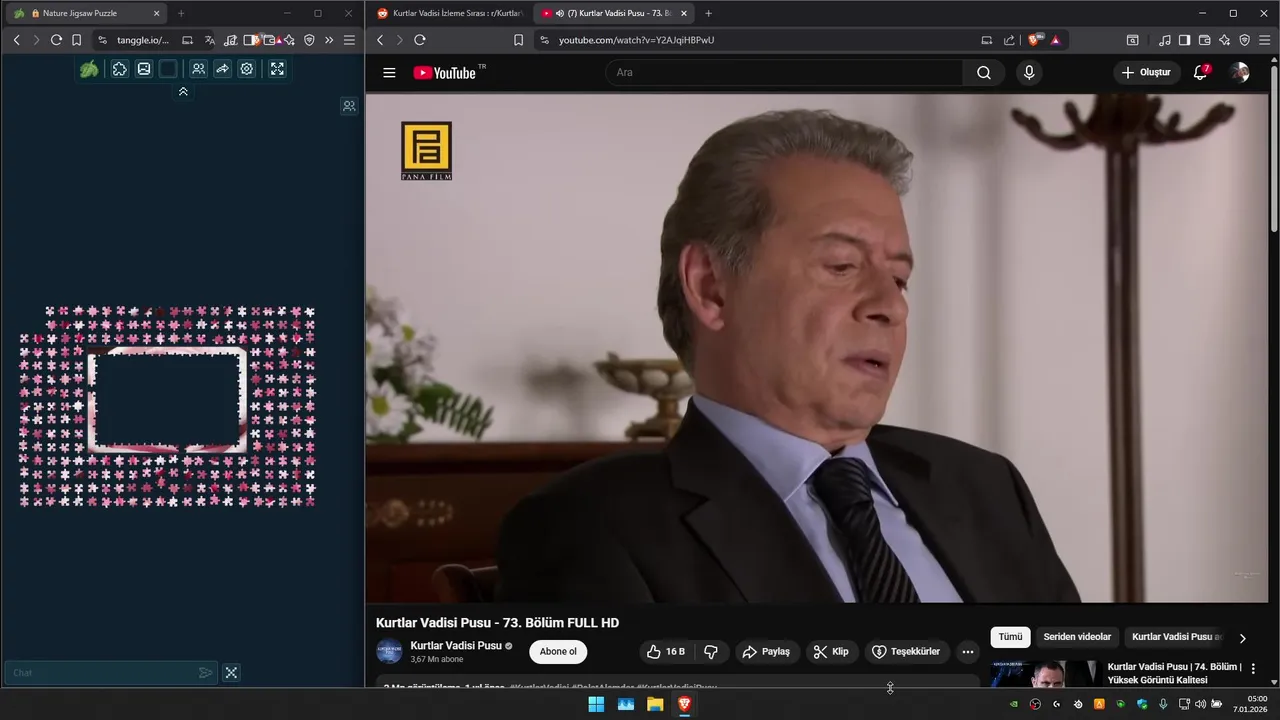Go back in the YouTube browser window

tap(380, 40)
